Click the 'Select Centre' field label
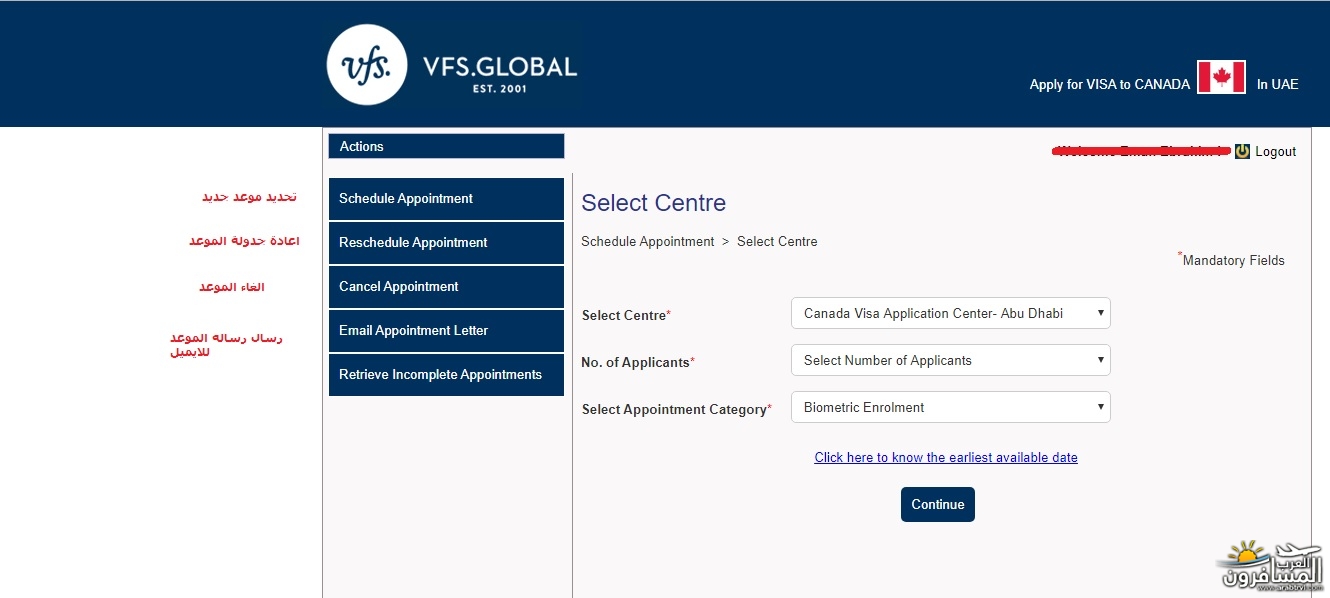This screenshot has width=1330, height=598. point(627,315)
